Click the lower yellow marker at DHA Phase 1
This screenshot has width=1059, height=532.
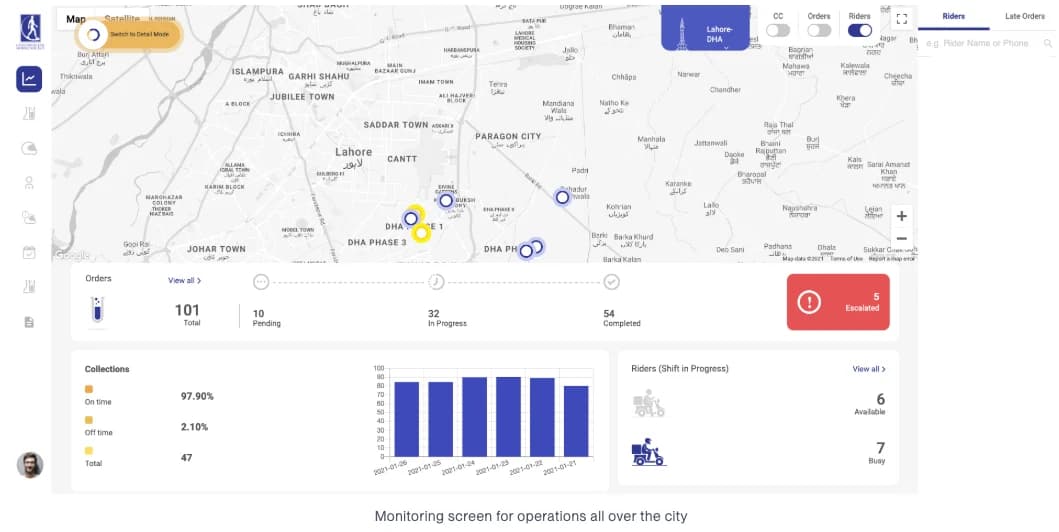[421, 233]
